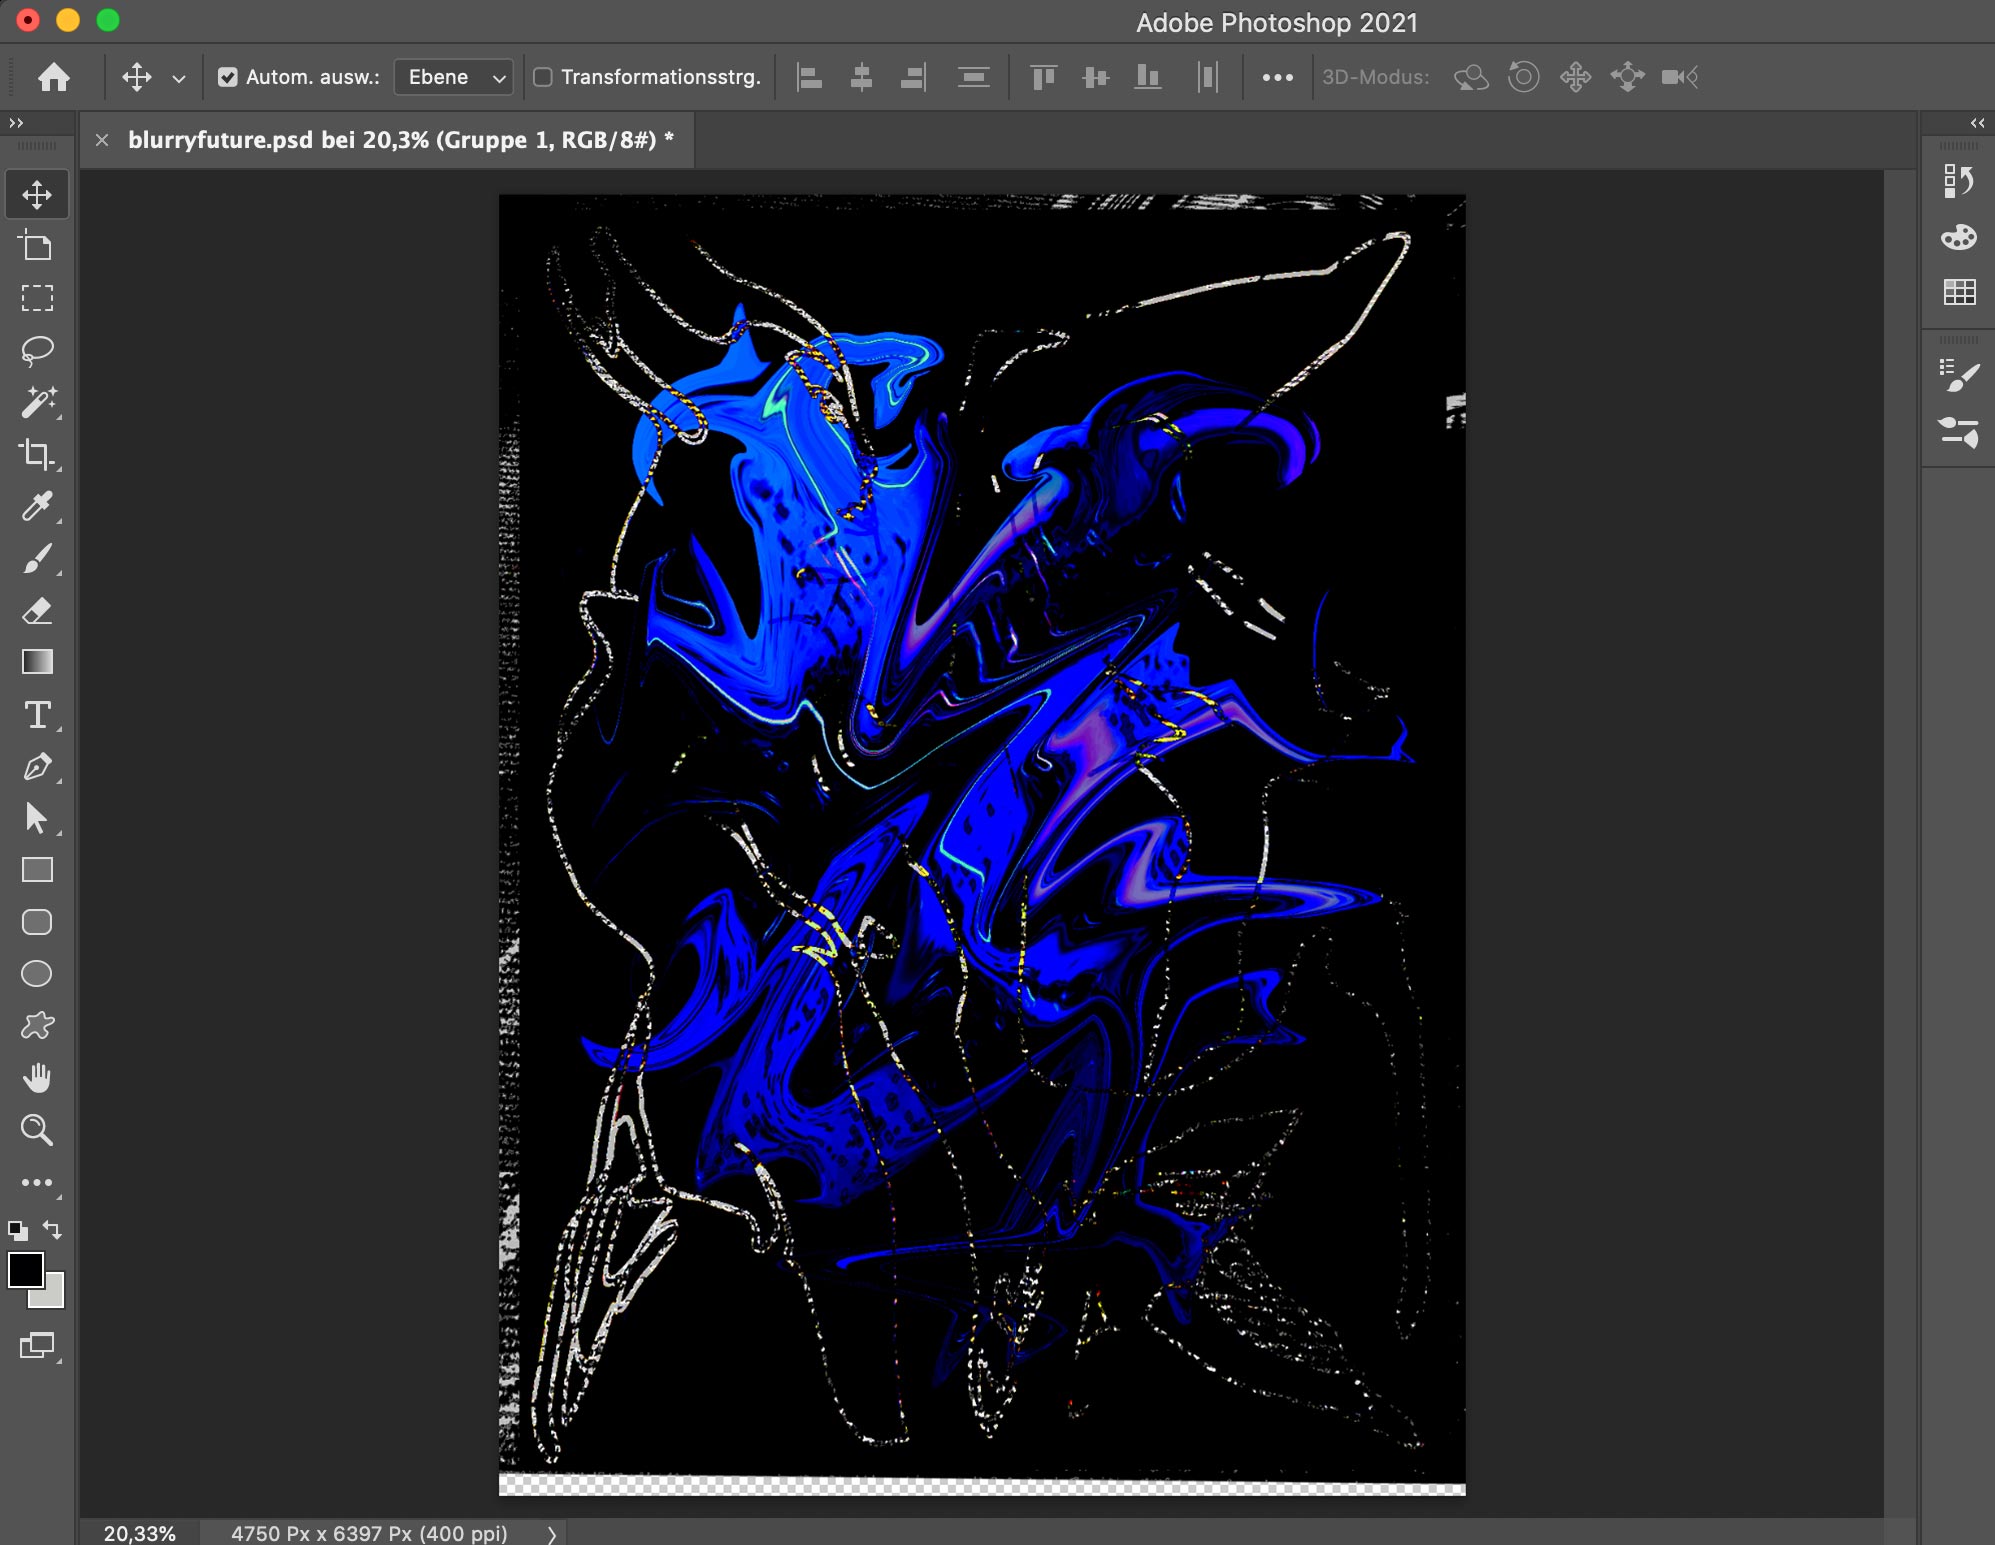1995x1545 pixels.
Task: Select the Move tool in the toolbox
Action: pyautogui.click(x=37, y=194)
